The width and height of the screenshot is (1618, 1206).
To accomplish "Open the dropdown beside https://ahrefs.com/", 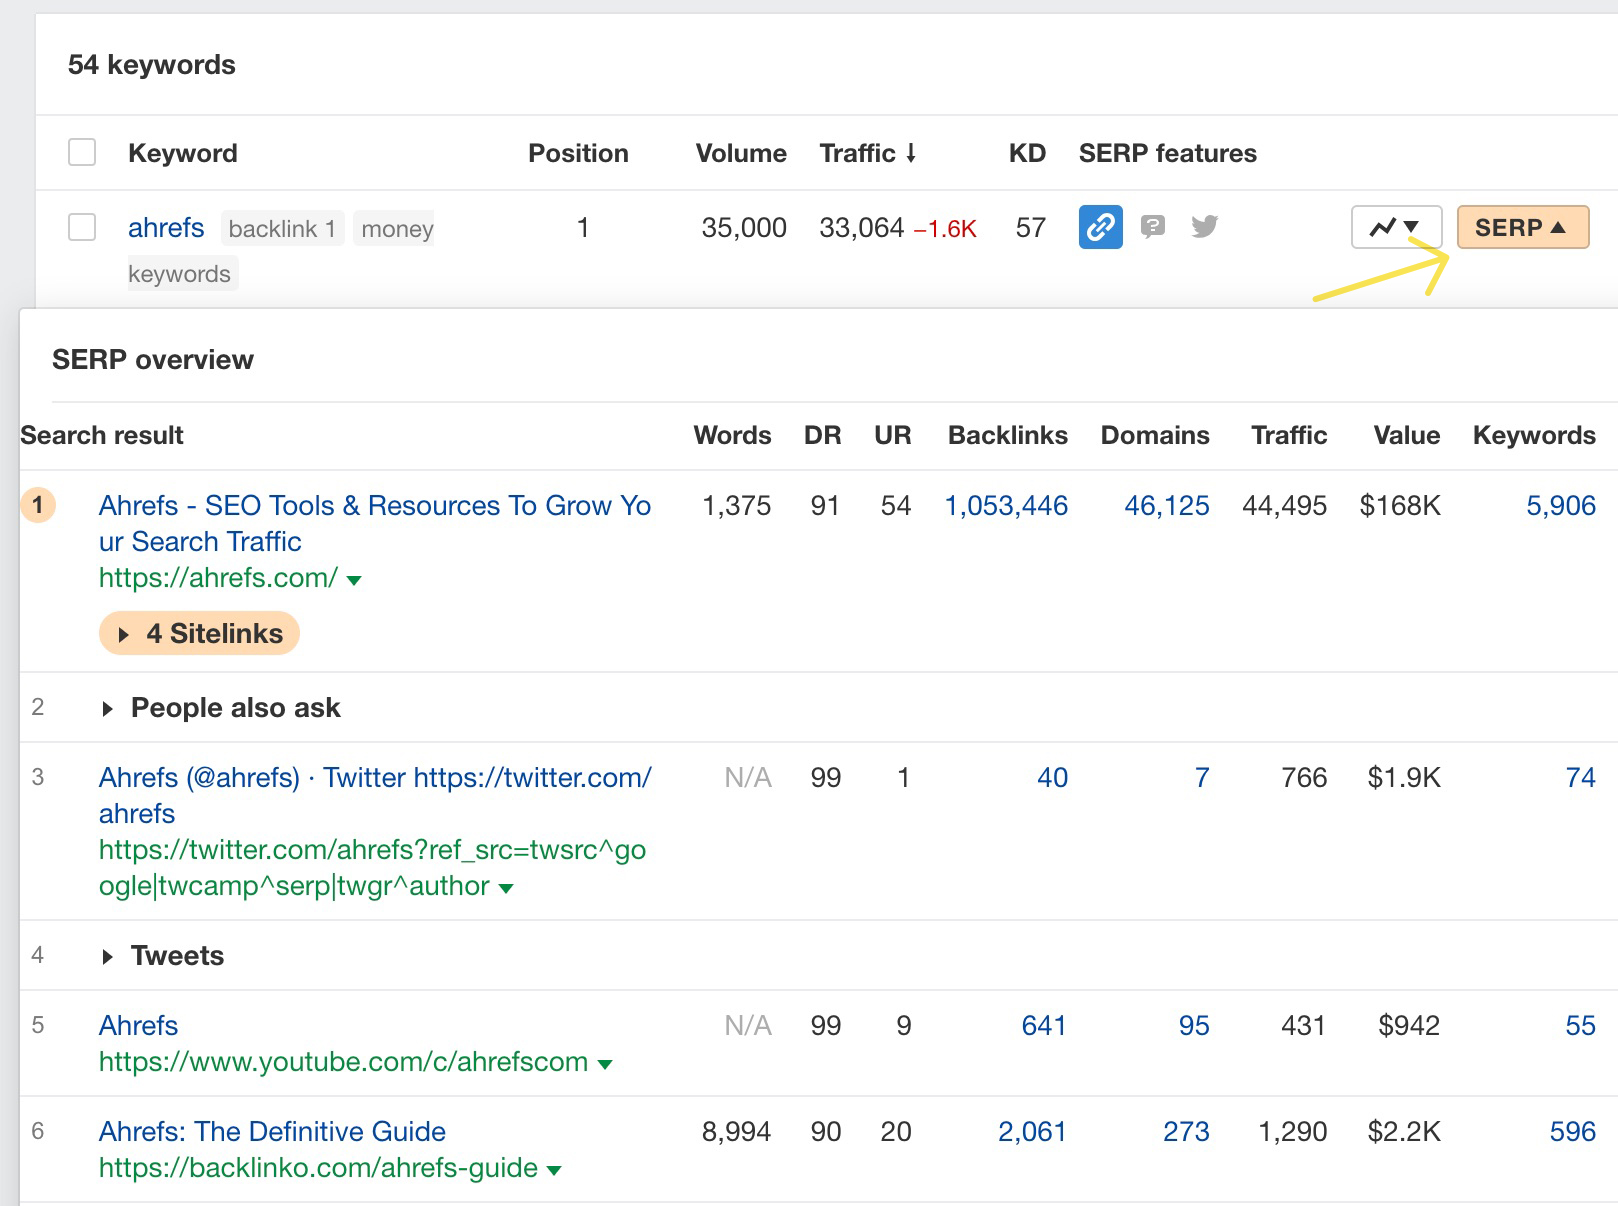I will point(355,579).
